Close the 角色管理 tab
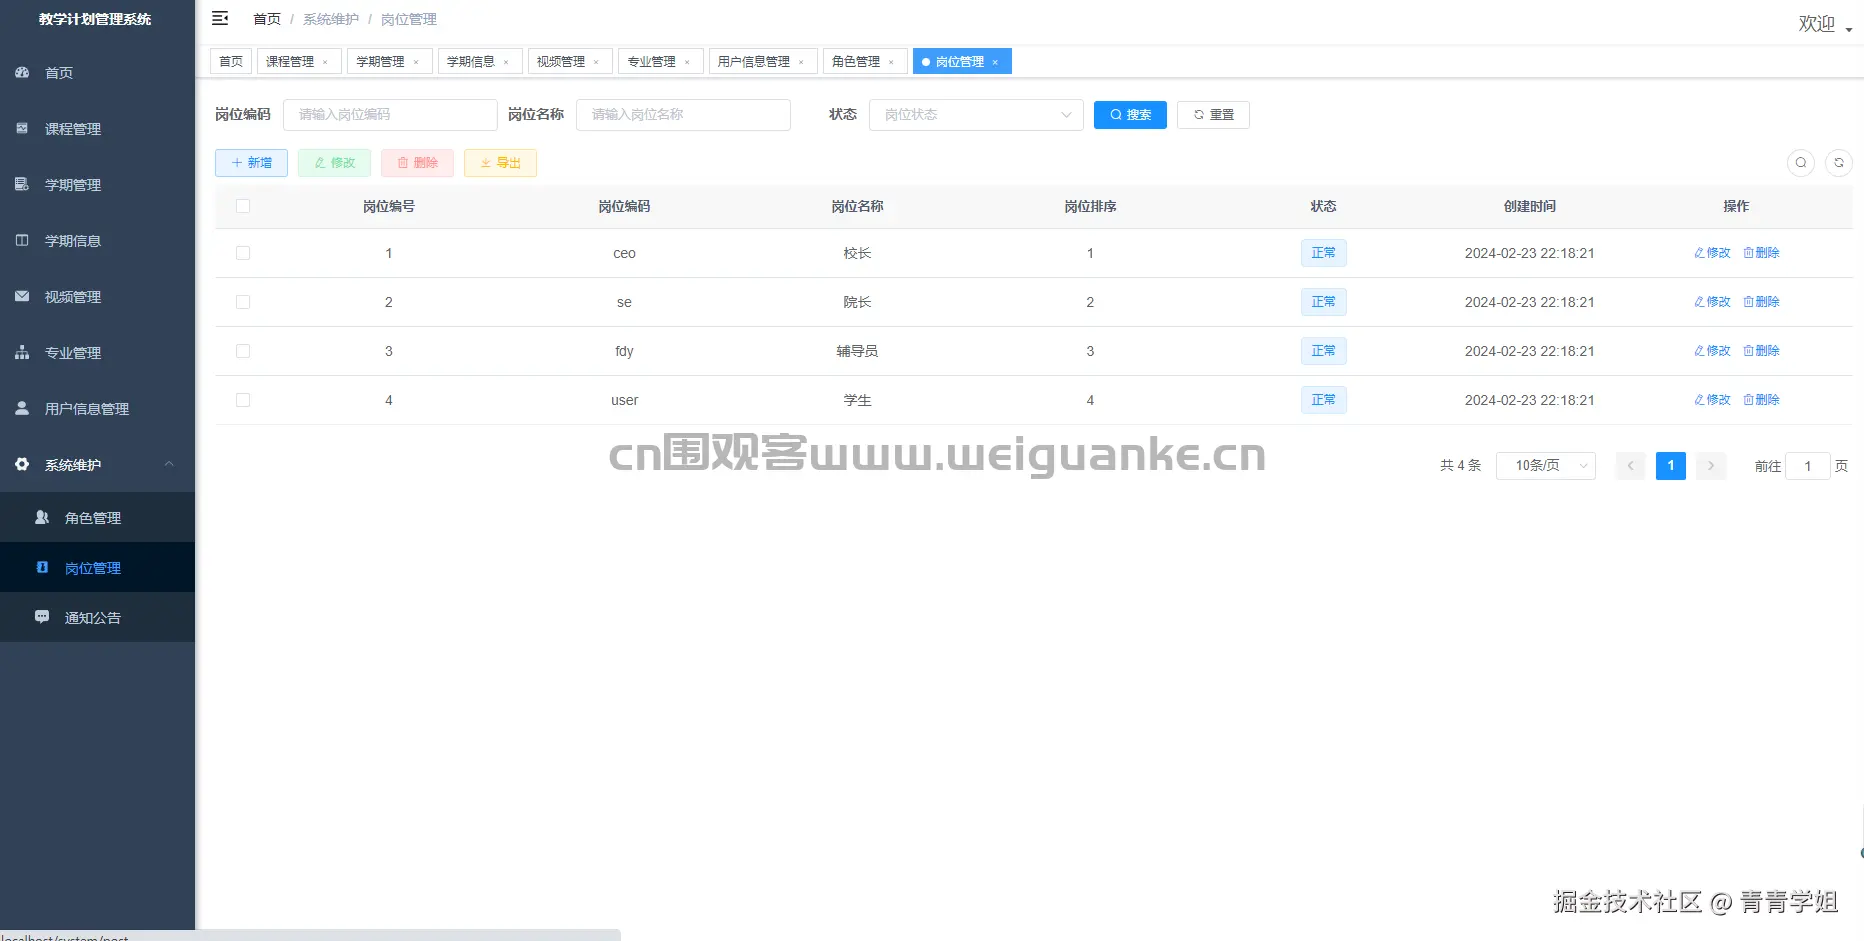Viewport: 1864px width, 941px height. coord(891,62)
